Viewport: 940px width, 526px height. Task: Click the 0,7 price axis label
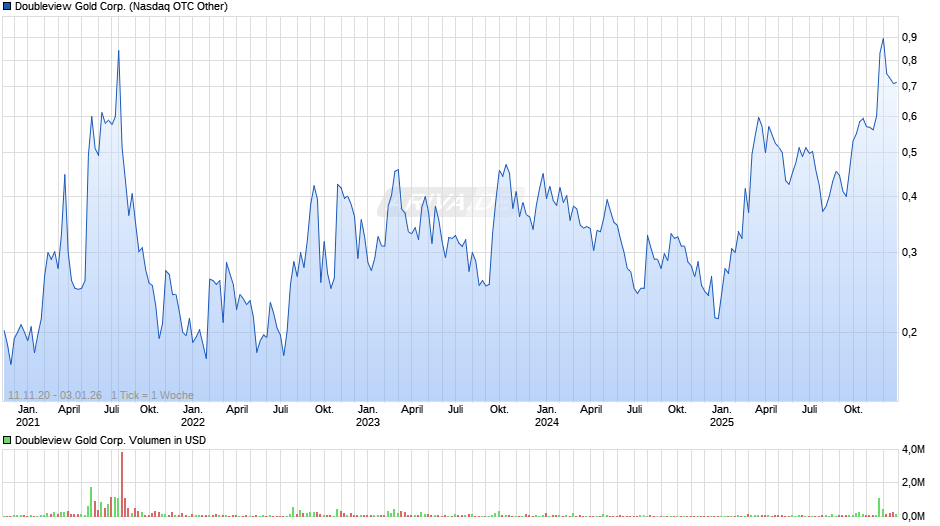tap(909, 86)
